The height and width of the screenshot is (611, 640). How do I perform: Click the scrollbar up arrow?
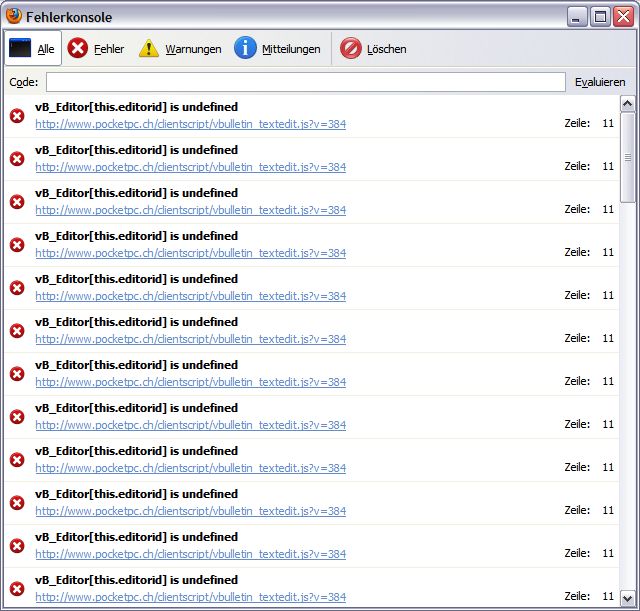click(x=627, y=104)
